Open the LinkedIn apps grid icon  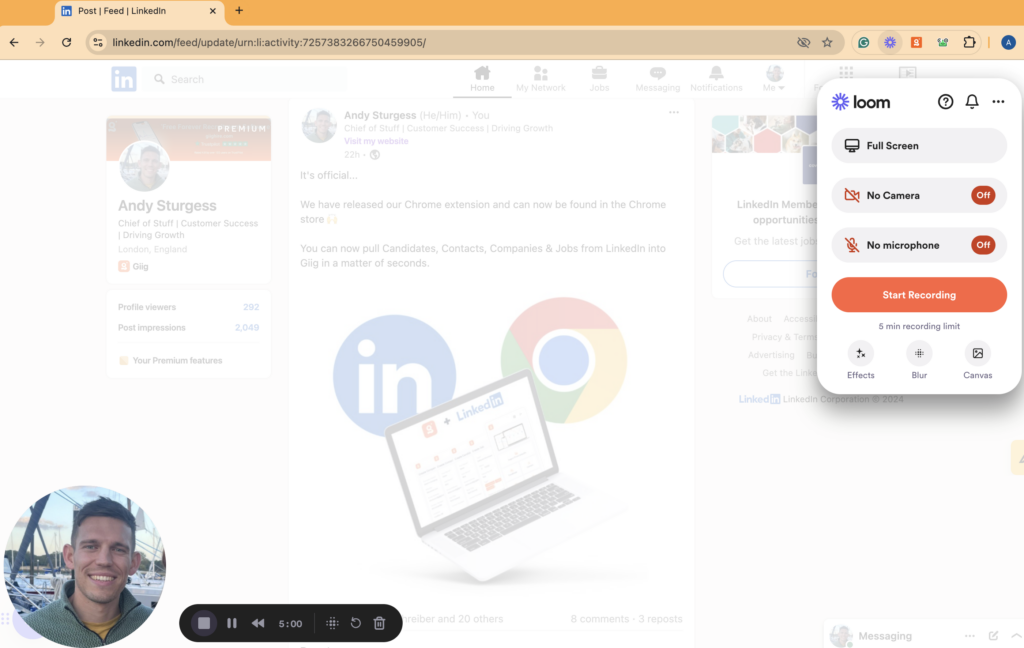[846, 73]
